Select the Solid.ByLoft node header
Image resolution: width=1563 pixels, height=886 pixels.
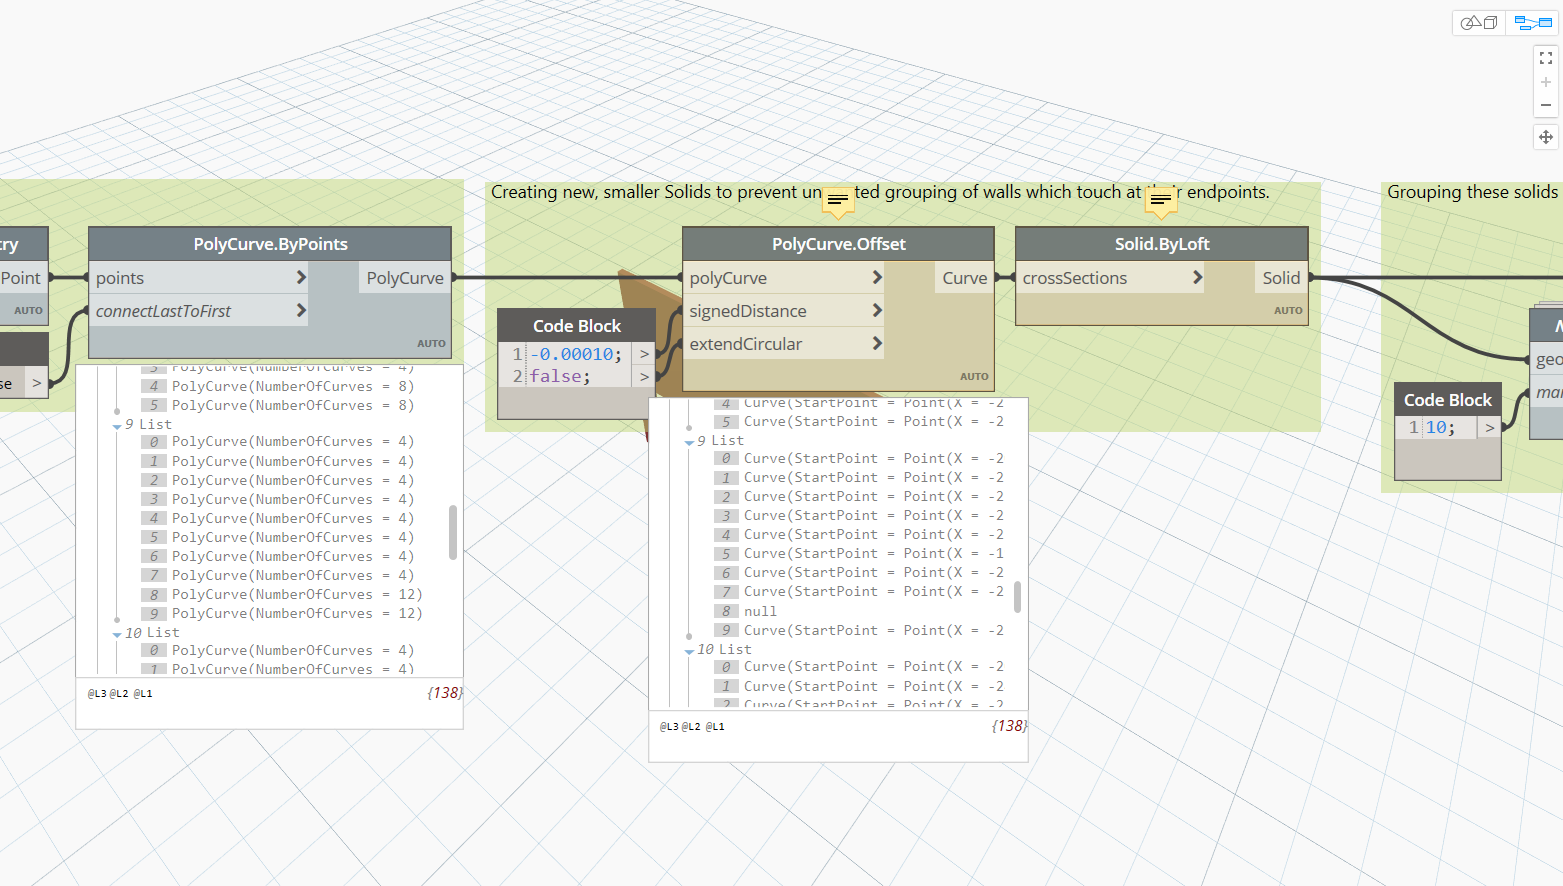coord(1161,244)
